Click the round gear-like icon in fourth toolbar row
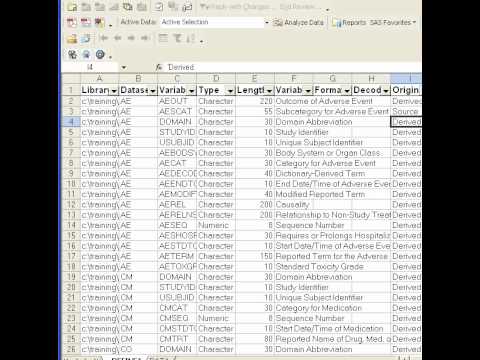The image size is (480, 360). (x=100, y=54)
